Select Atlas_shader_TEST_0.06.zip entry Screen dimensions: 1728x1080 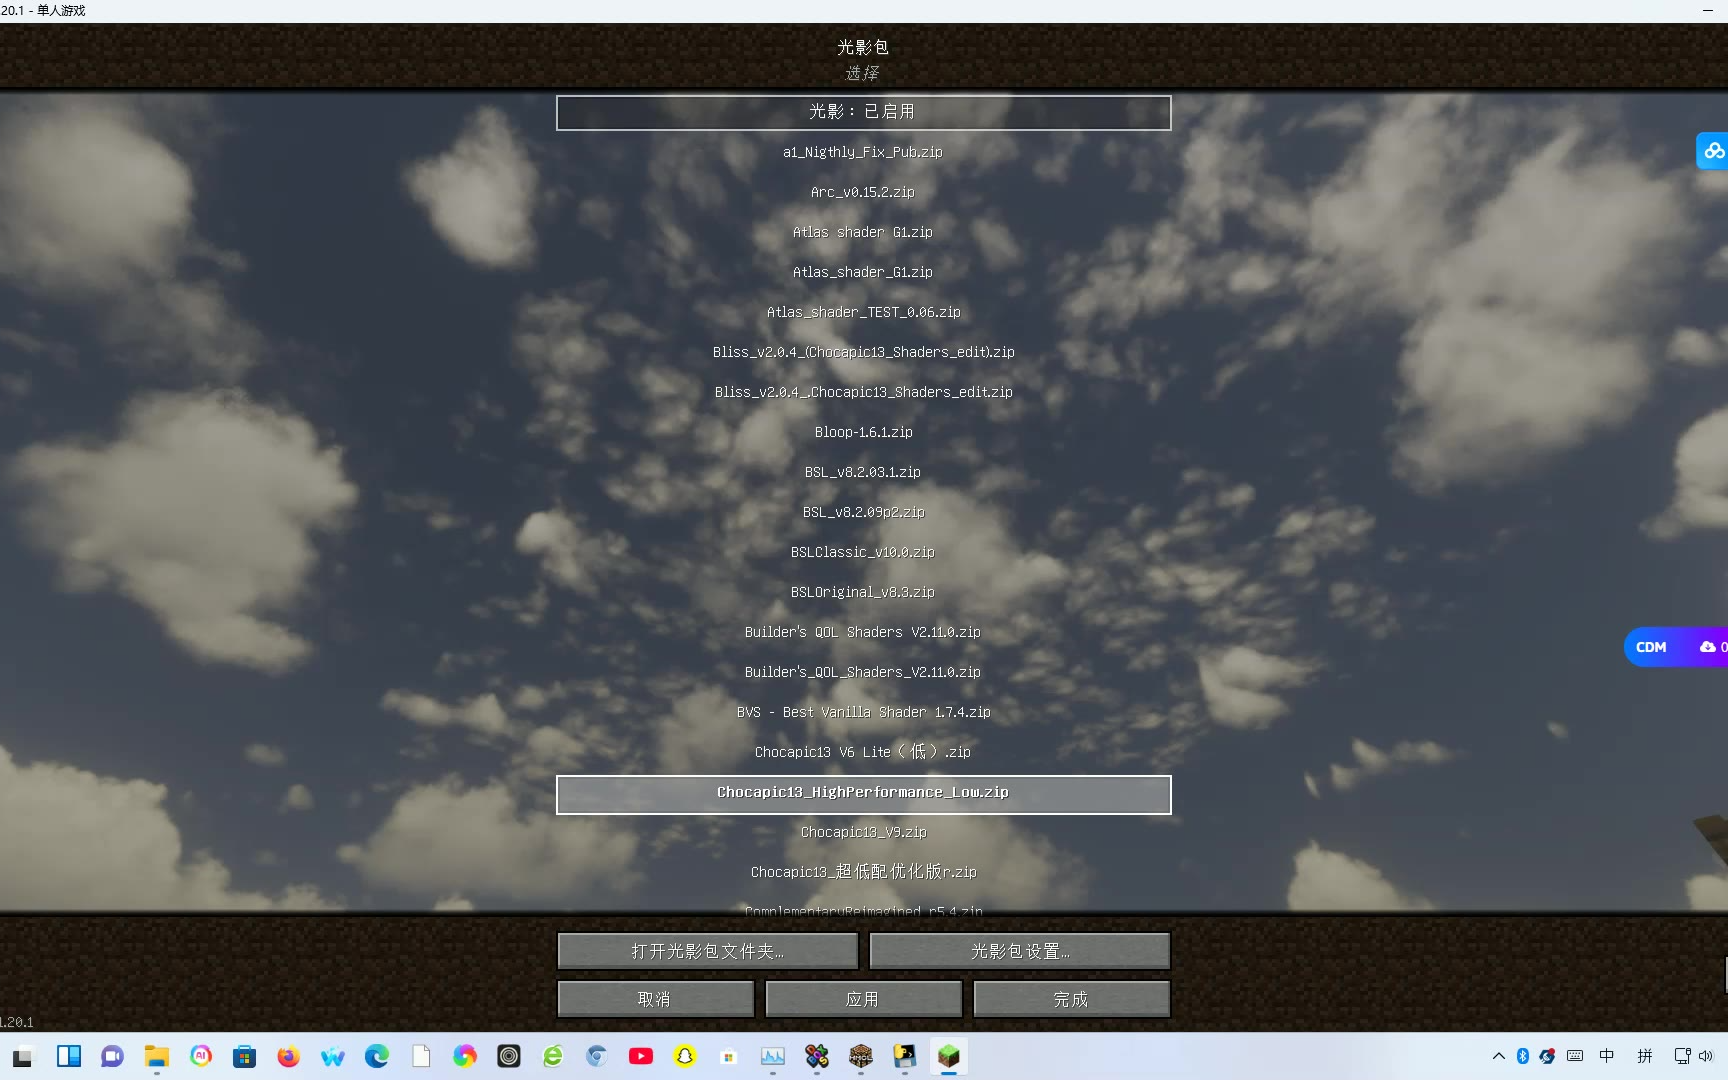click(x=863, y=312)
